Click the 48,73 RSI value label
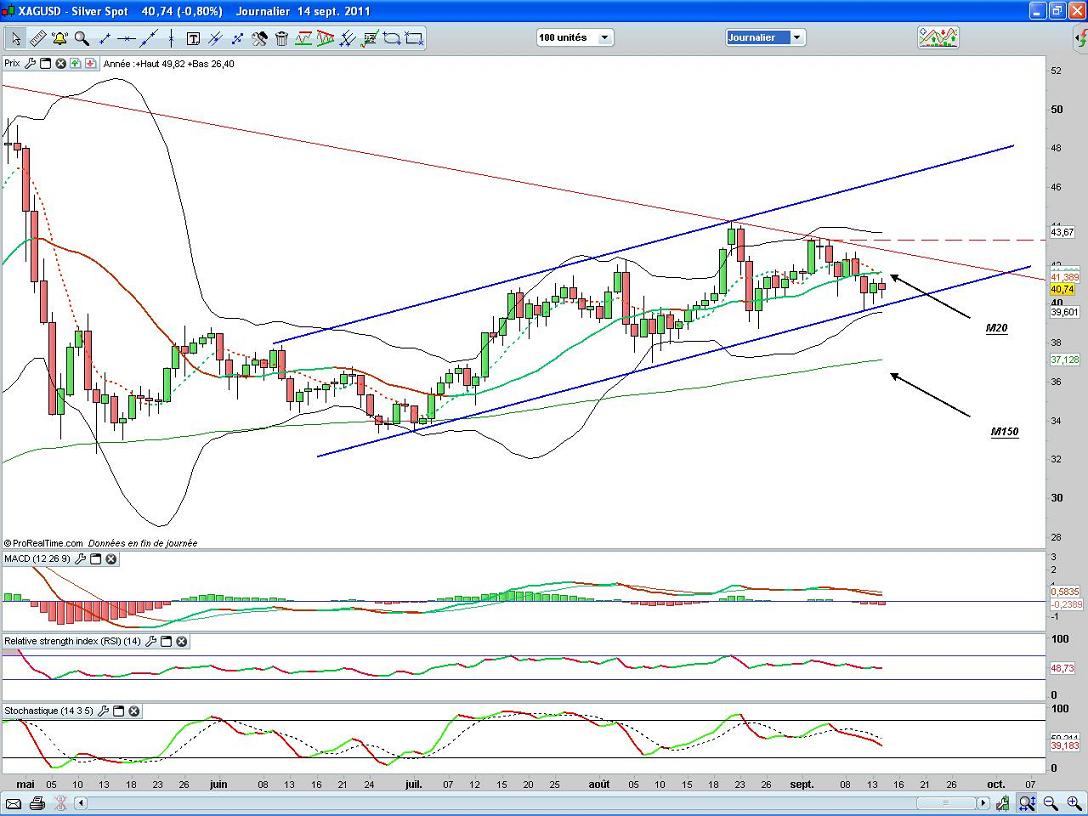This screenshot has height=816, width=1088. 1064,668
